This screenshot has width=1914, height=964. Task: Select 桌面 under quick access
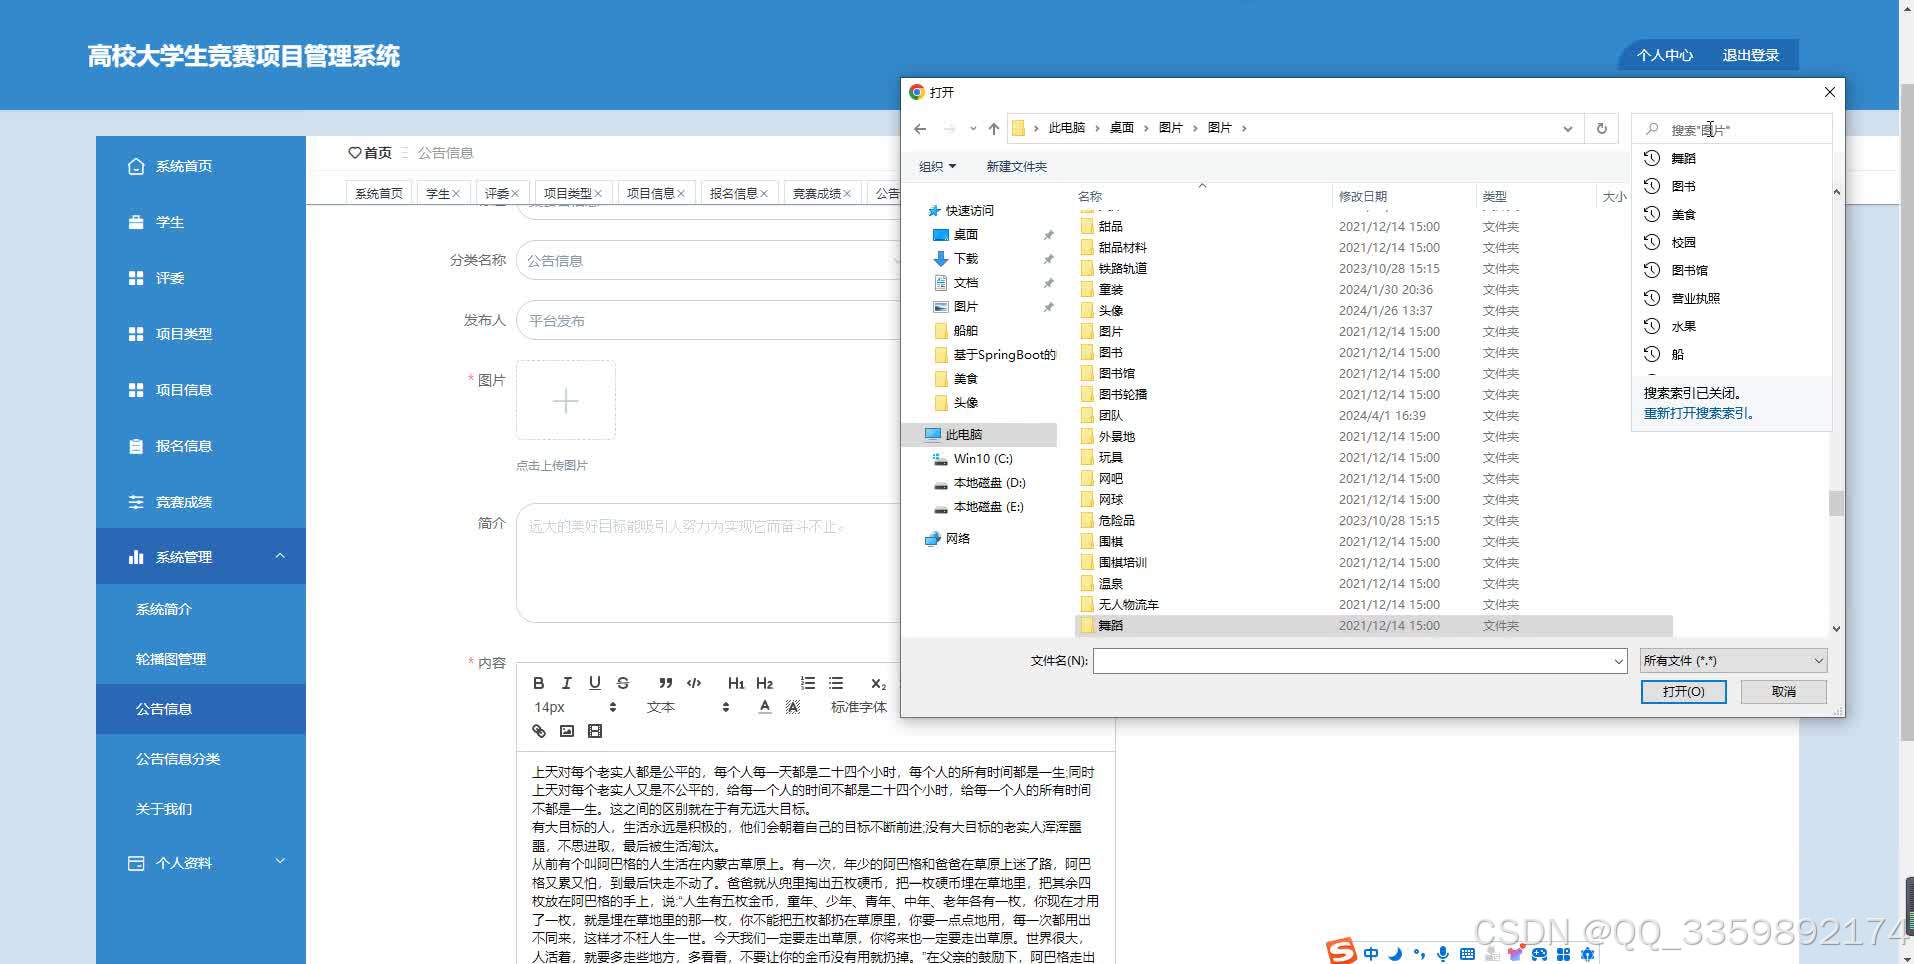pos(965,234)
